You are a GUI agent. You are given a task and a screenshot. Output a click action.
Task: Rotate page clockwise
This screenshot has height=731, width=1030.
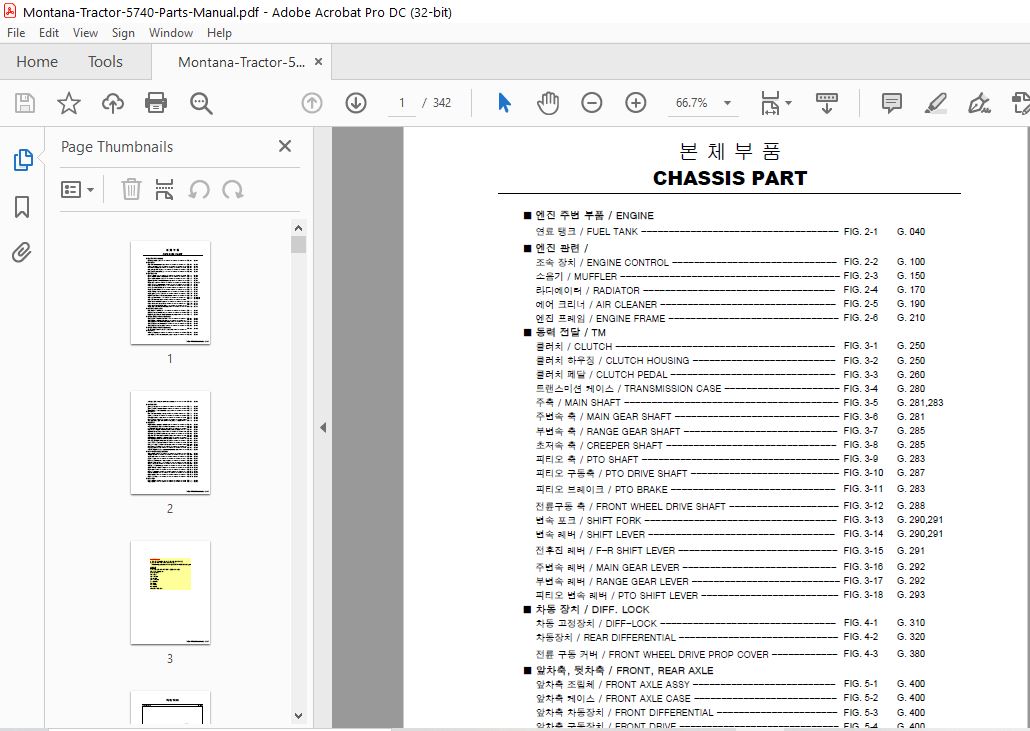pos(233,190)
